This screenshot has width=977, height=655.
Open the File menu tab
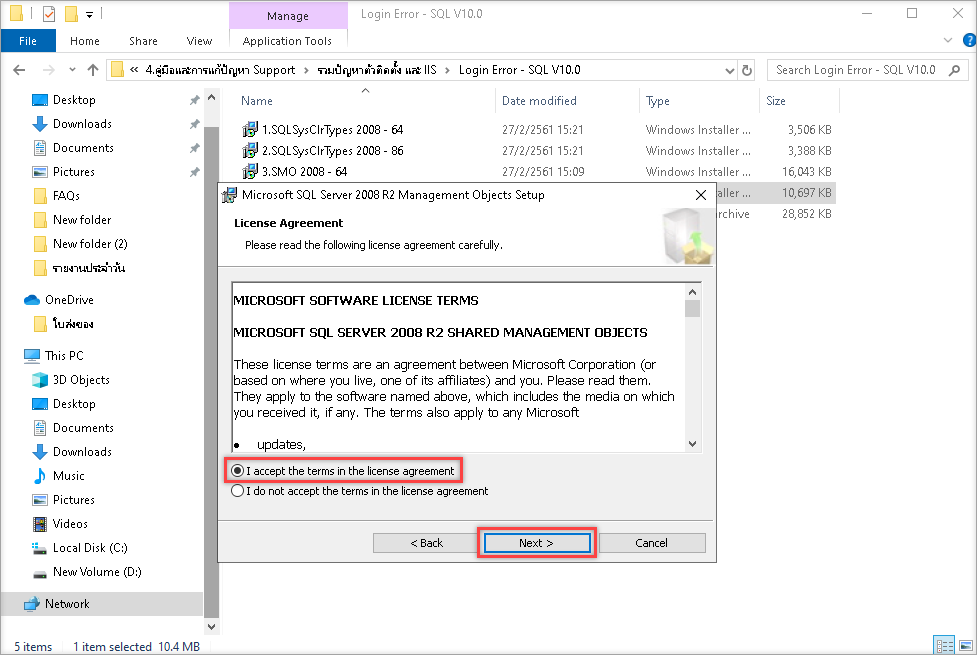click(28, 41)
